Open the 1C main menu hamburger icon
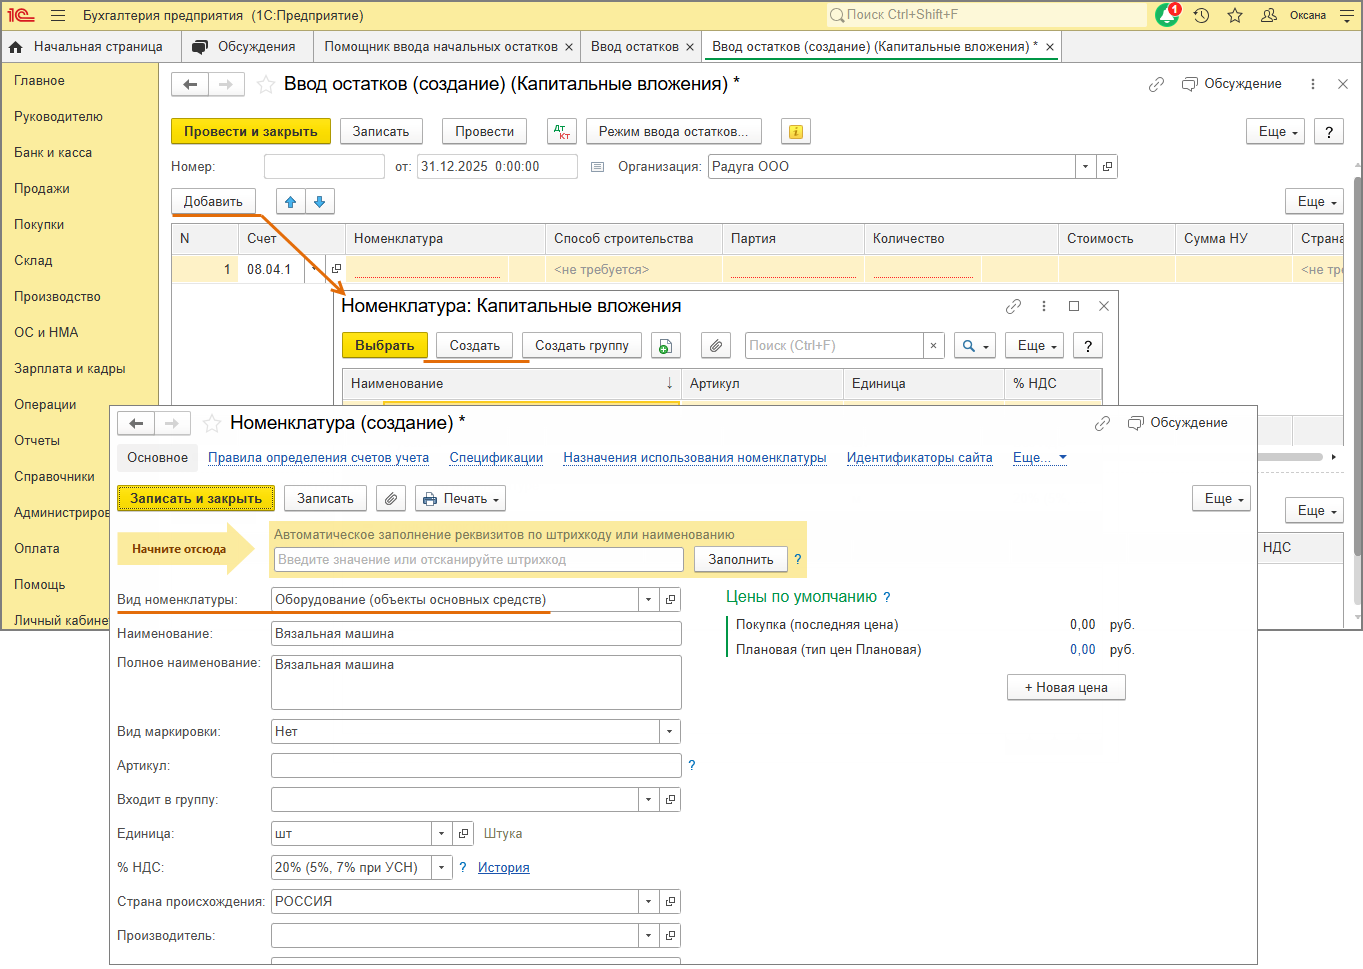The width and height of the screenshot is (1363, 969). 58,15
